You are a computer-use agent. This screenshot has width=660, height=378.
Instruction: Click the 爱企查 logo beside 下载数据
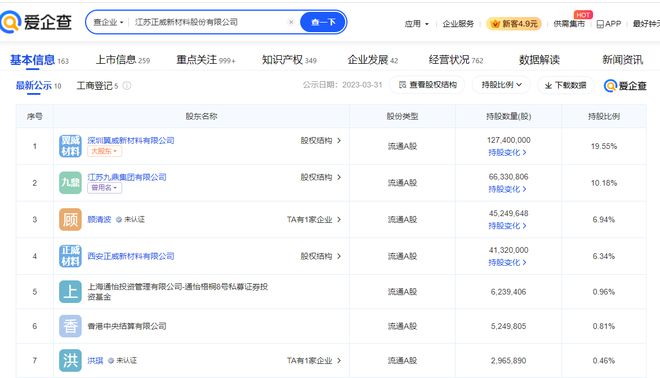pyautogui.click(x=625, y=85)
